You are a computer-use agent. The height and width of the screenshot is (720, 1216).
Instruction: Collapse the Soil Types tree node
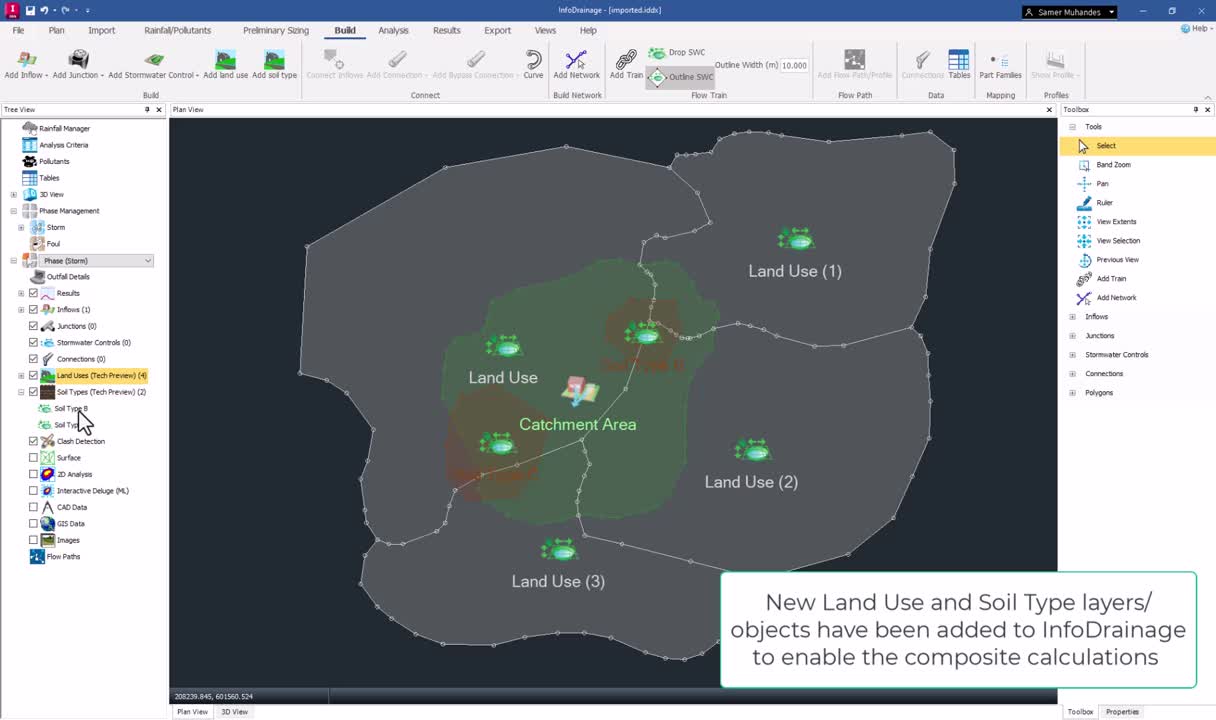pos(21,392)
